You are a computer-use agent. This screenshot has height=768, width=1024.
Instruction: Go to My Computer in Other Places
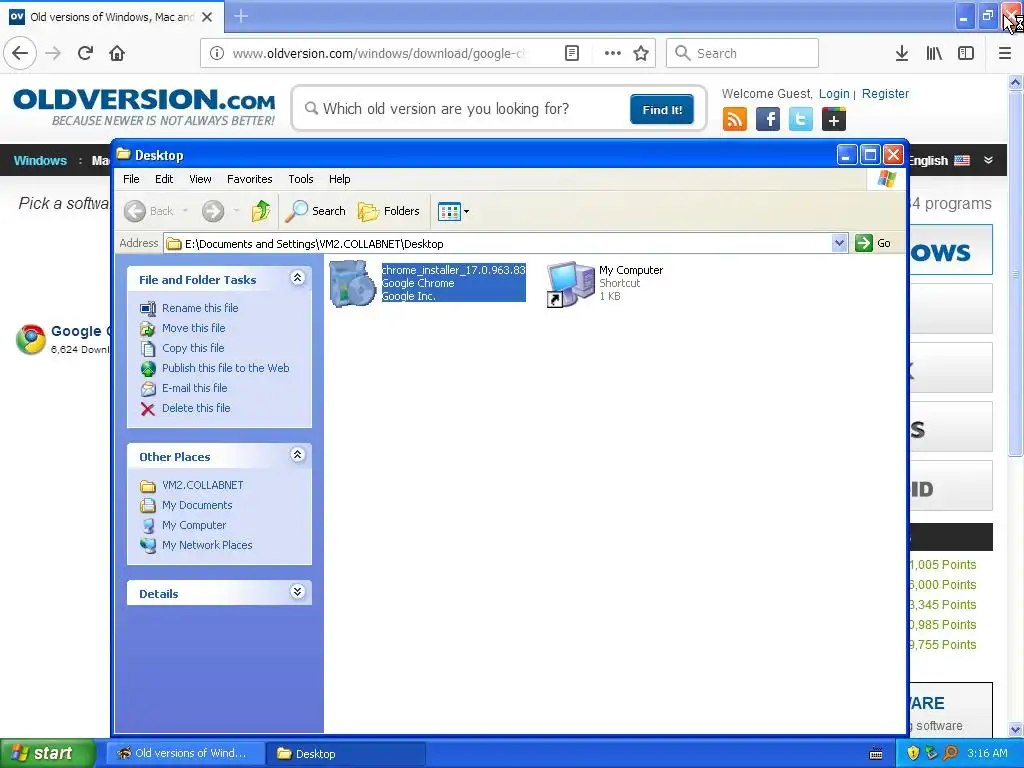click(194, 525)
